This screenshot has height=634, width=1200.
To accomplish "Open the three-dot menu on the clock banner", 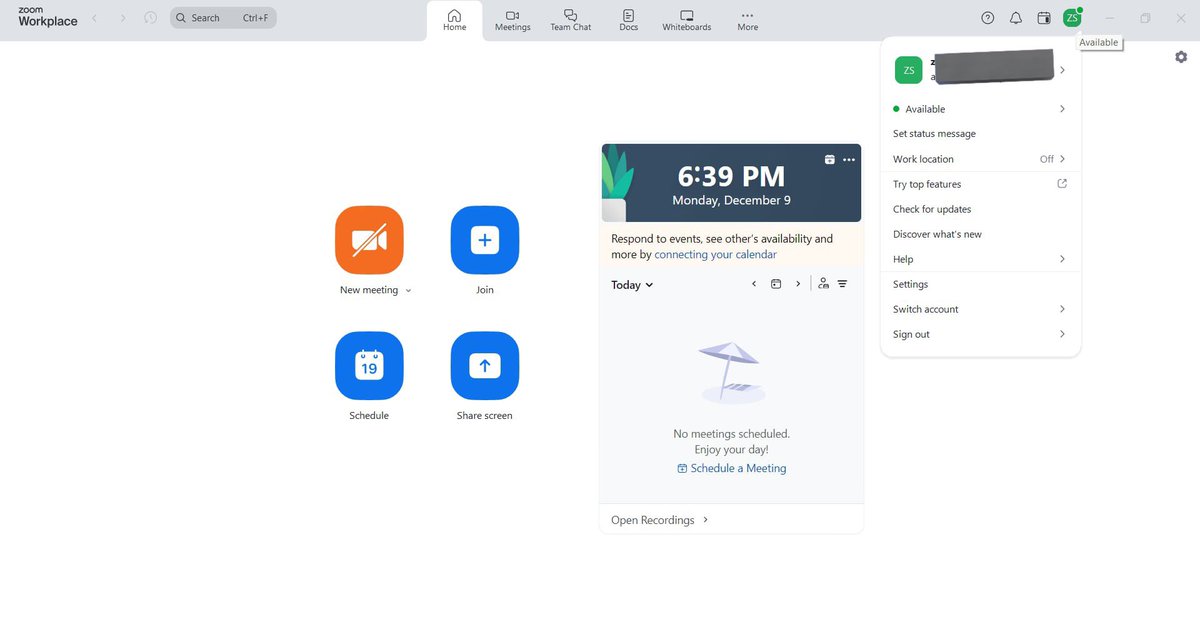I will coord(849,160).
